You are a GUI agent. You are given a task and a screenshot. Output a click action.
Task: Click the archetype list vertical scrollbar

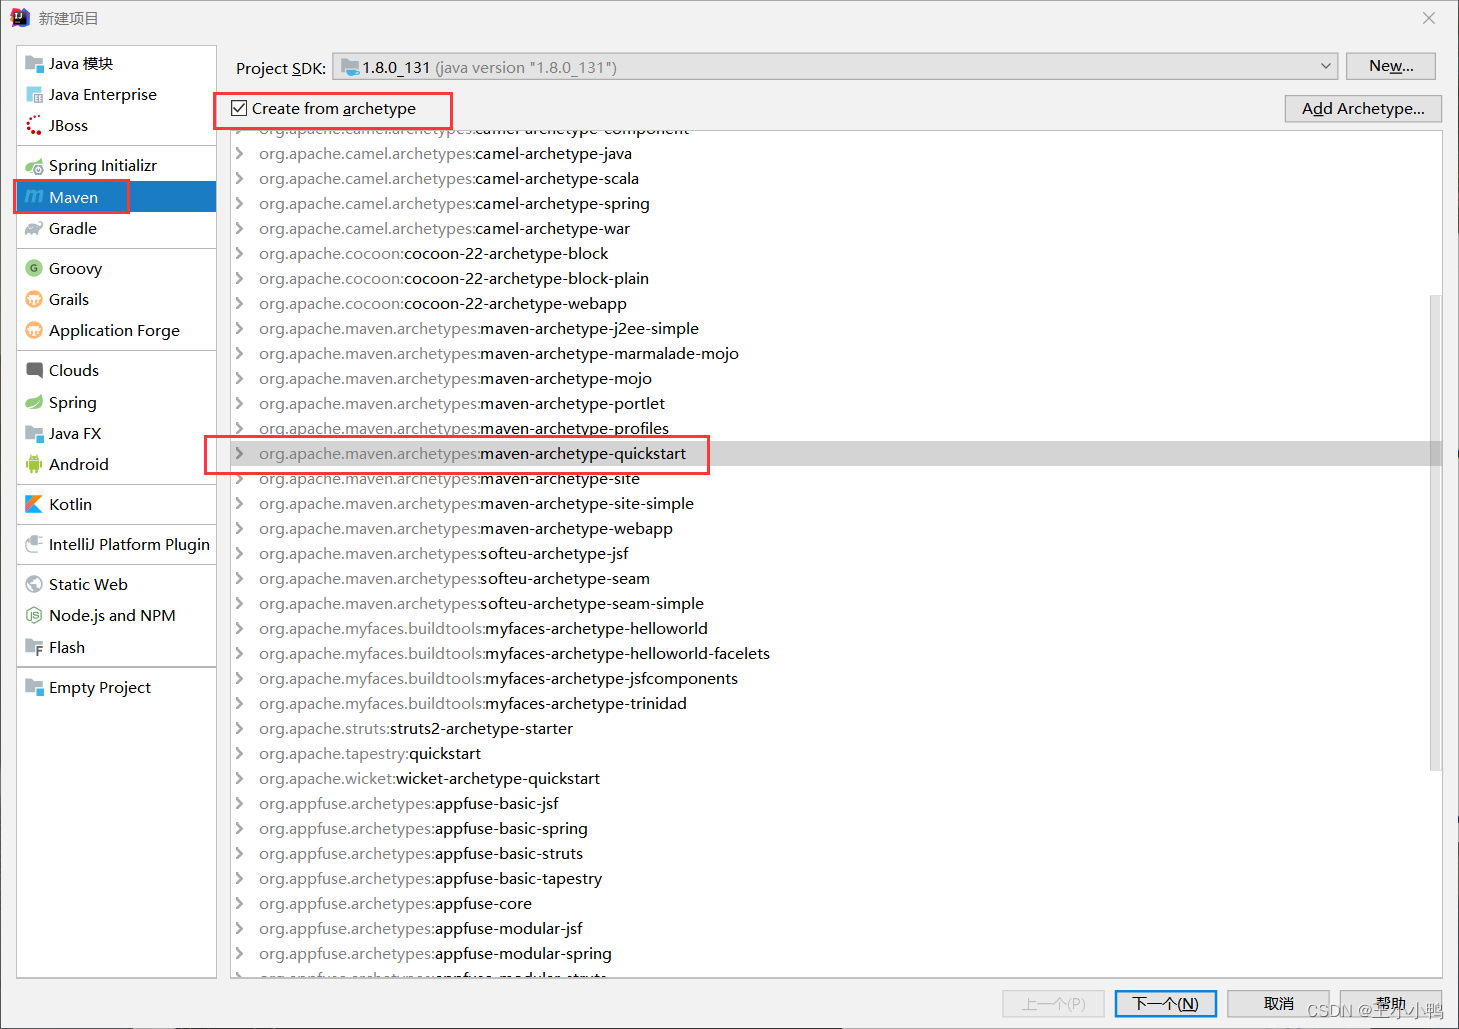coord(1435,532)
